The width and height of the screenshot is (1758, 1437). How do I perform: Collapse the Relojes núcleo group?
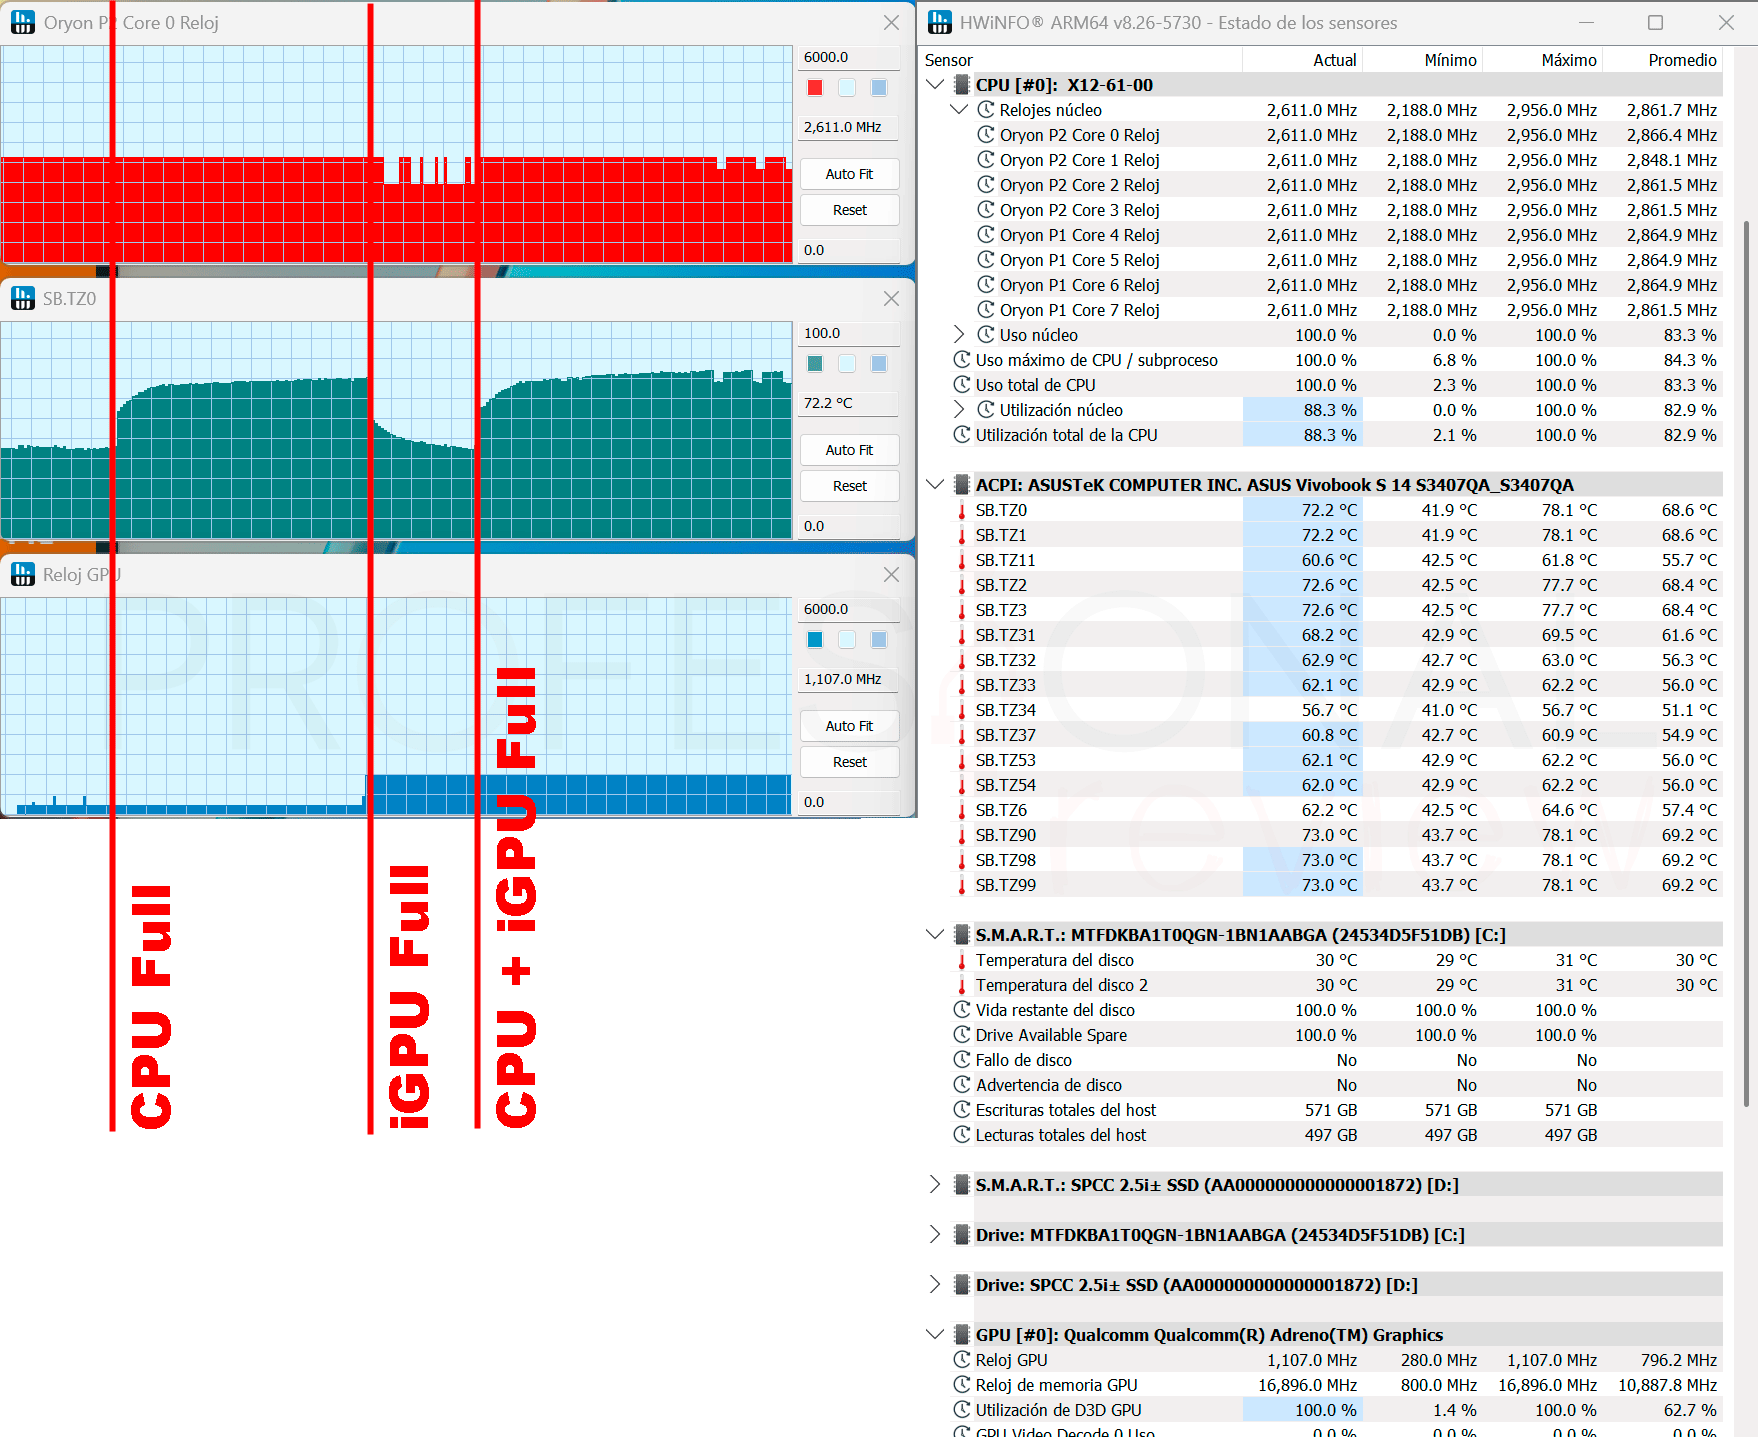tap(959, 110)
